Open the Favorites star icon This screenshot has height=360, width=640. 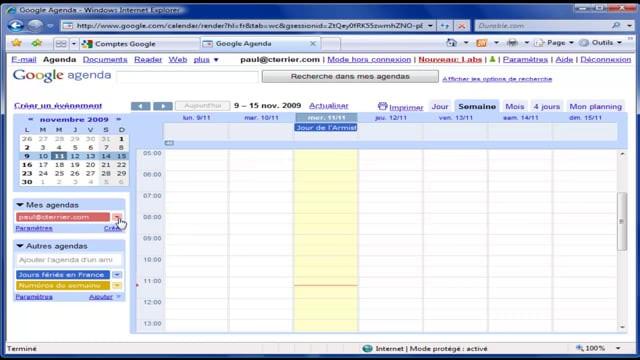16,43
